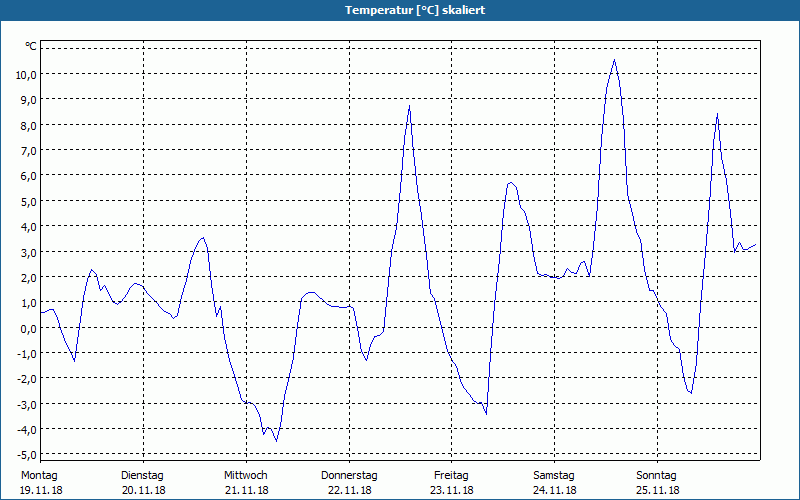Click the date '22.11.18'

349,490
